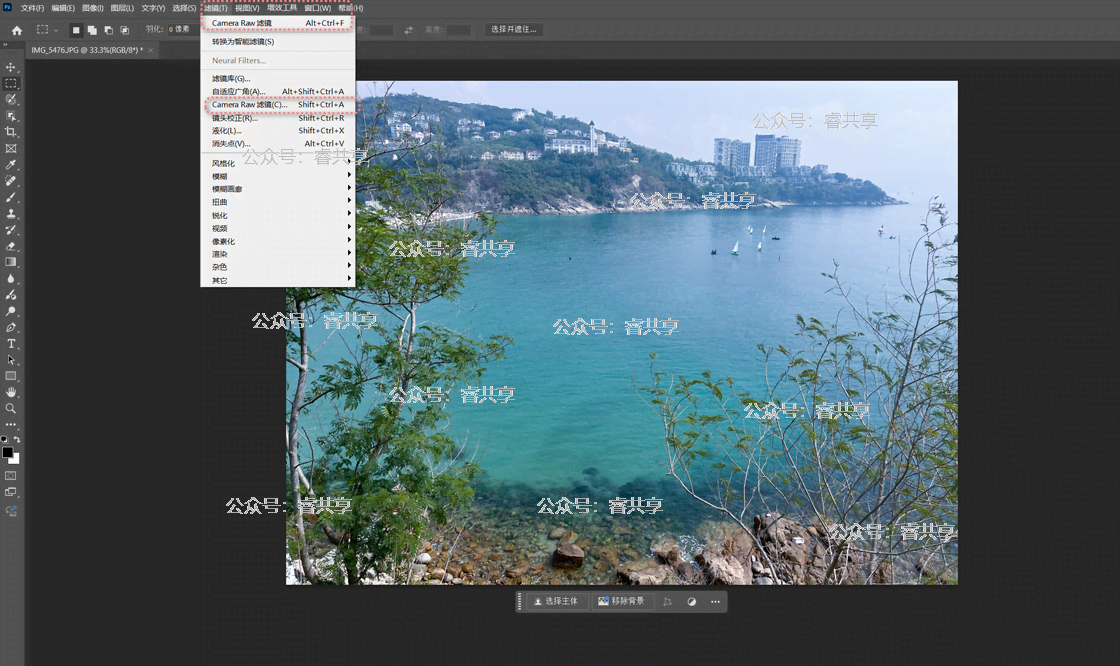Select the Crop tool
Viewport: 1120px width, 666px height.
pos(11,132)
